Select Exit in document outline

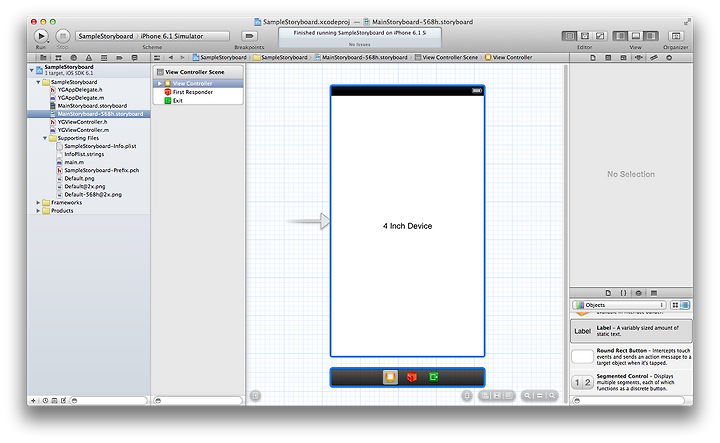(x=177, y=101)
